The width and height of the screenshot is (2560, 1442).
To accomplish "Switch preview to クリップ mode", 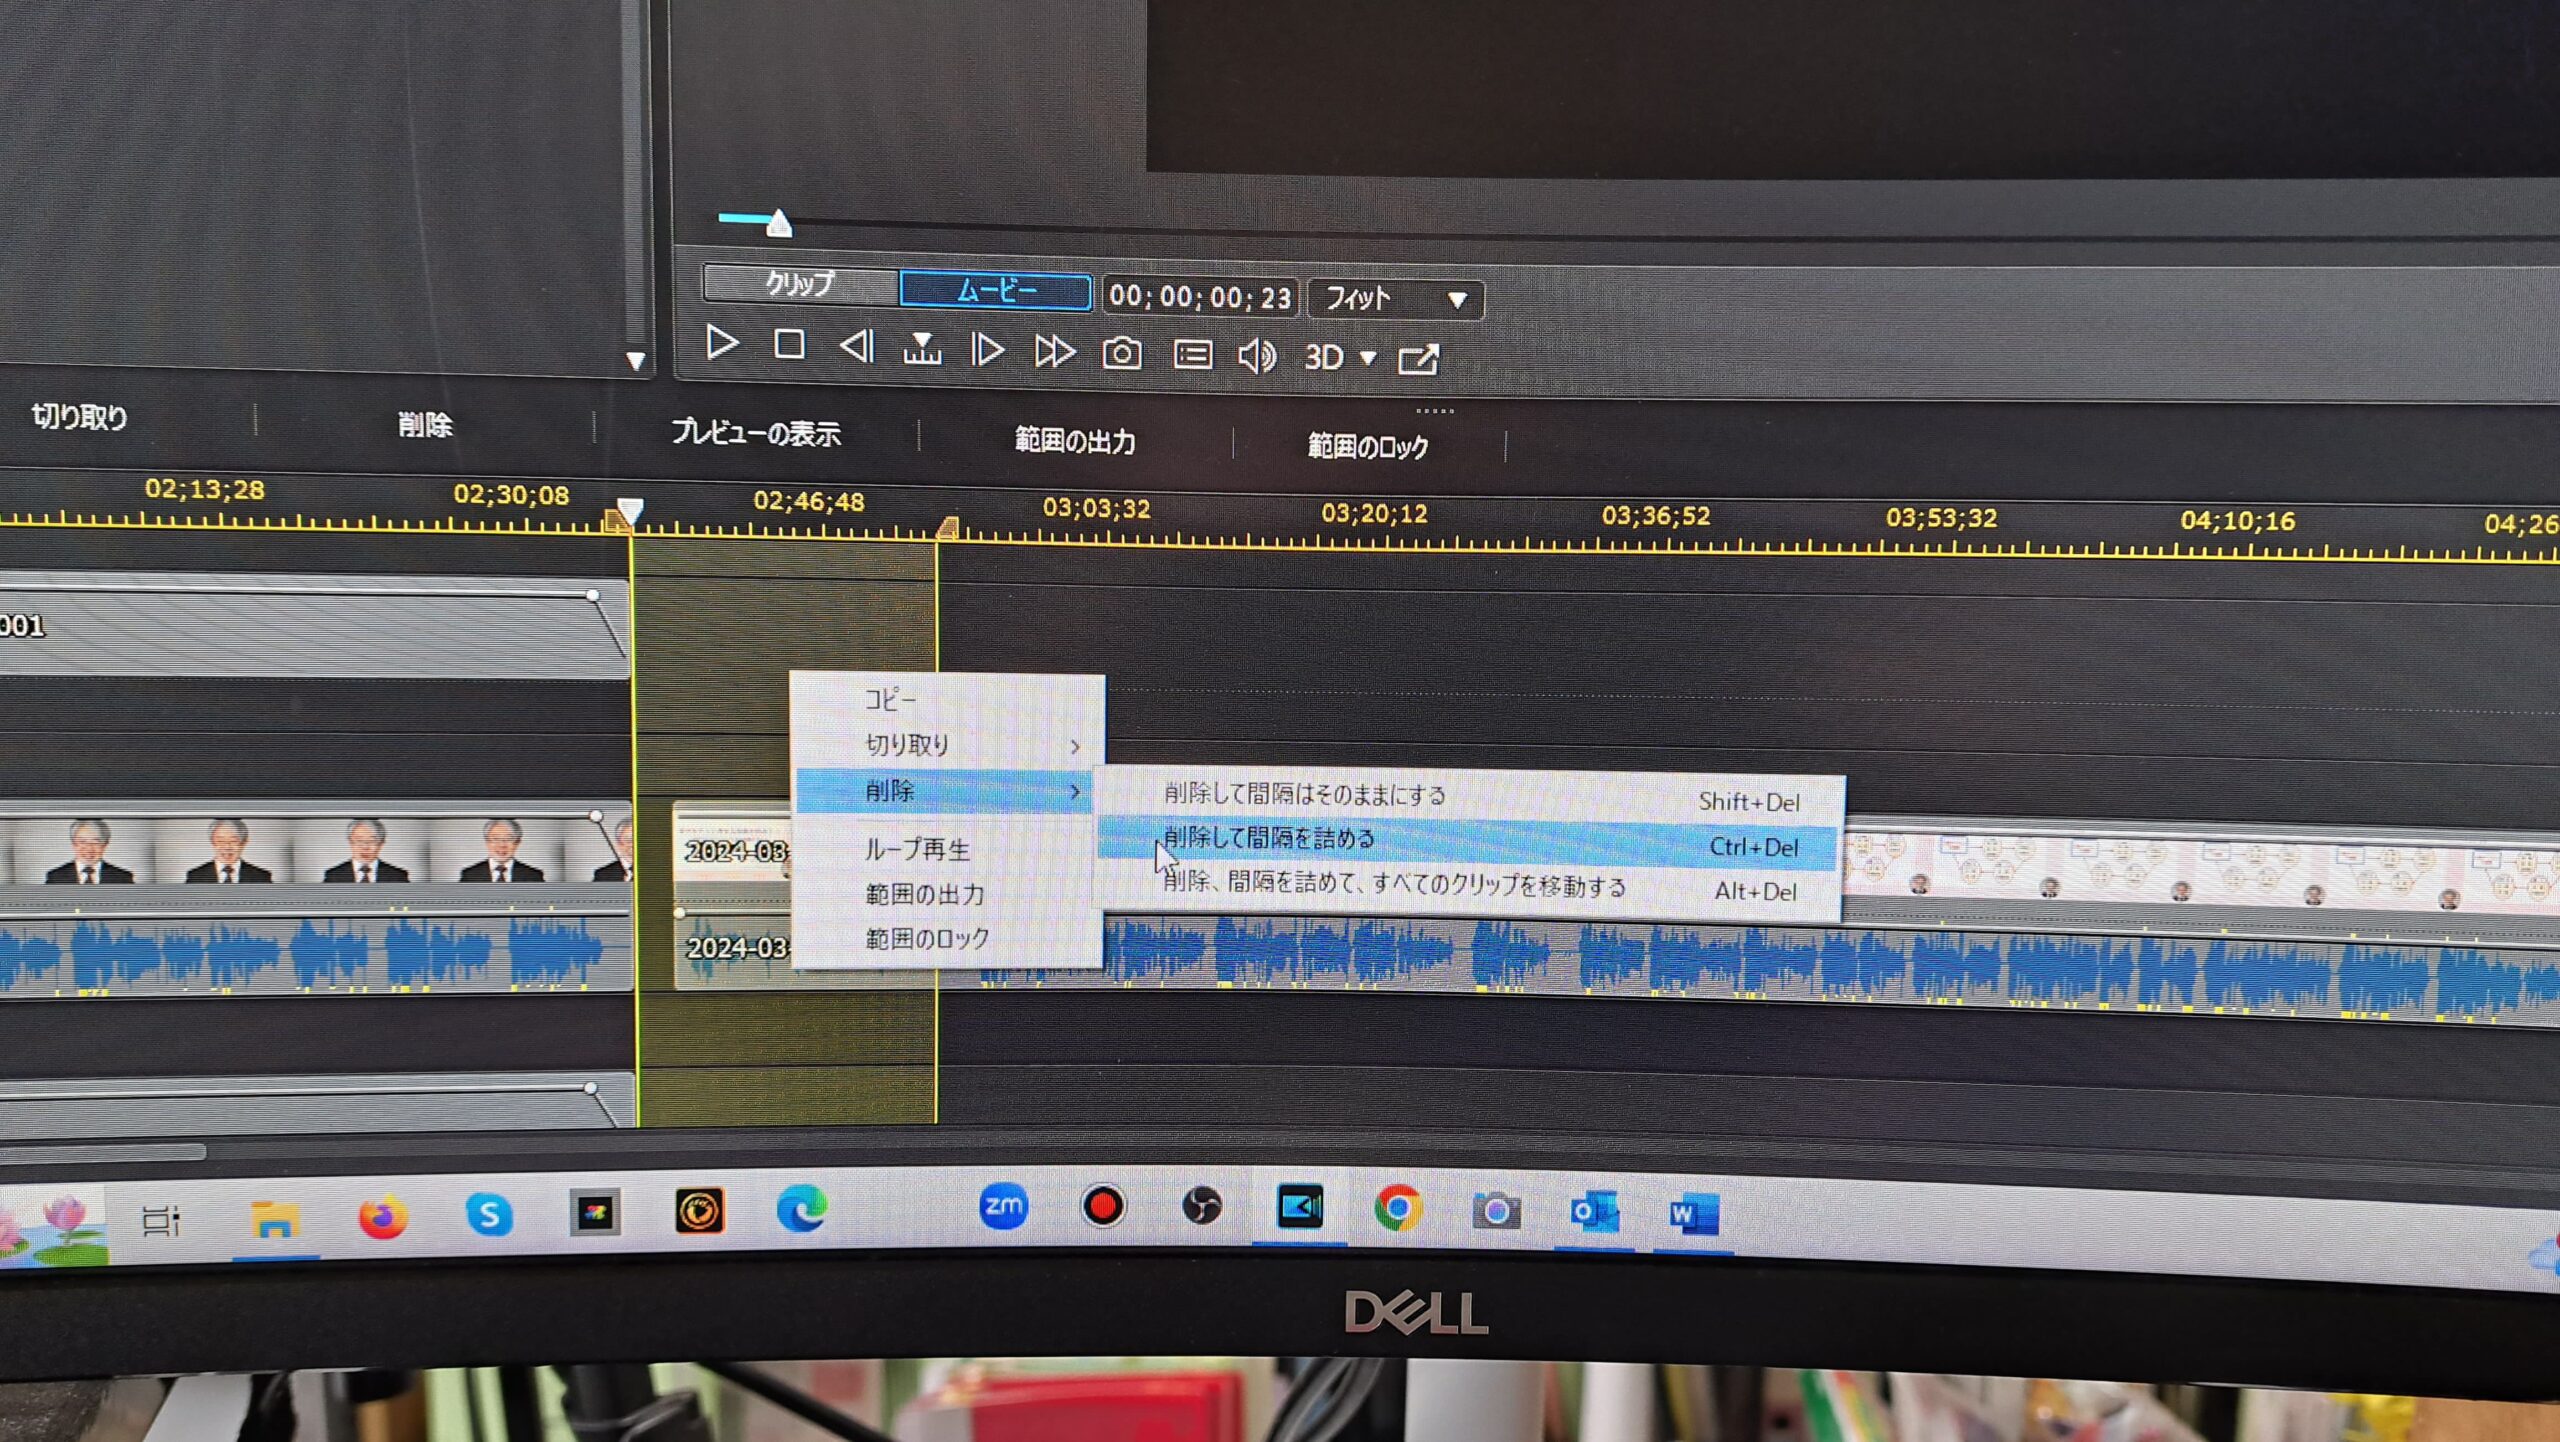I will 799,284.
